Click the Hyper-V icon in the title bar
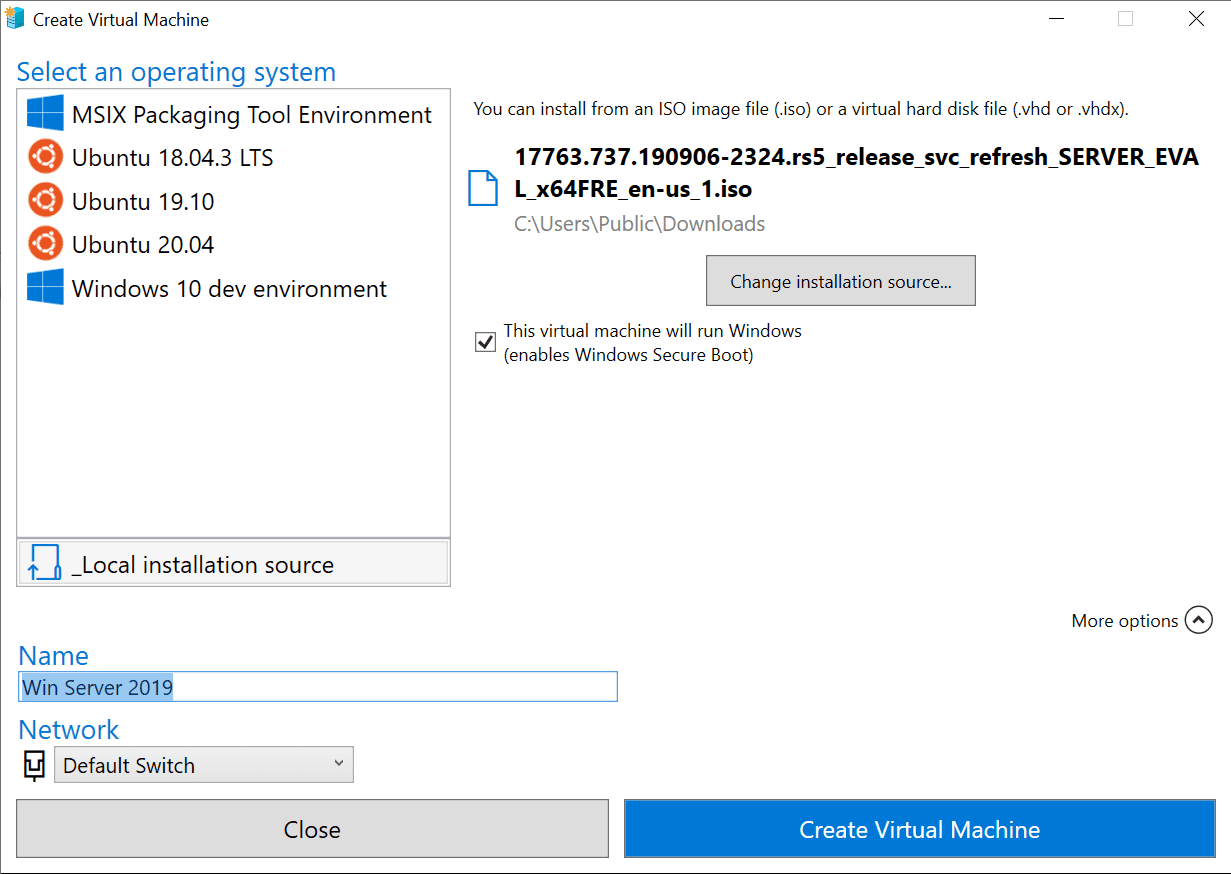 pyautogui.click(x=15, y=18)
